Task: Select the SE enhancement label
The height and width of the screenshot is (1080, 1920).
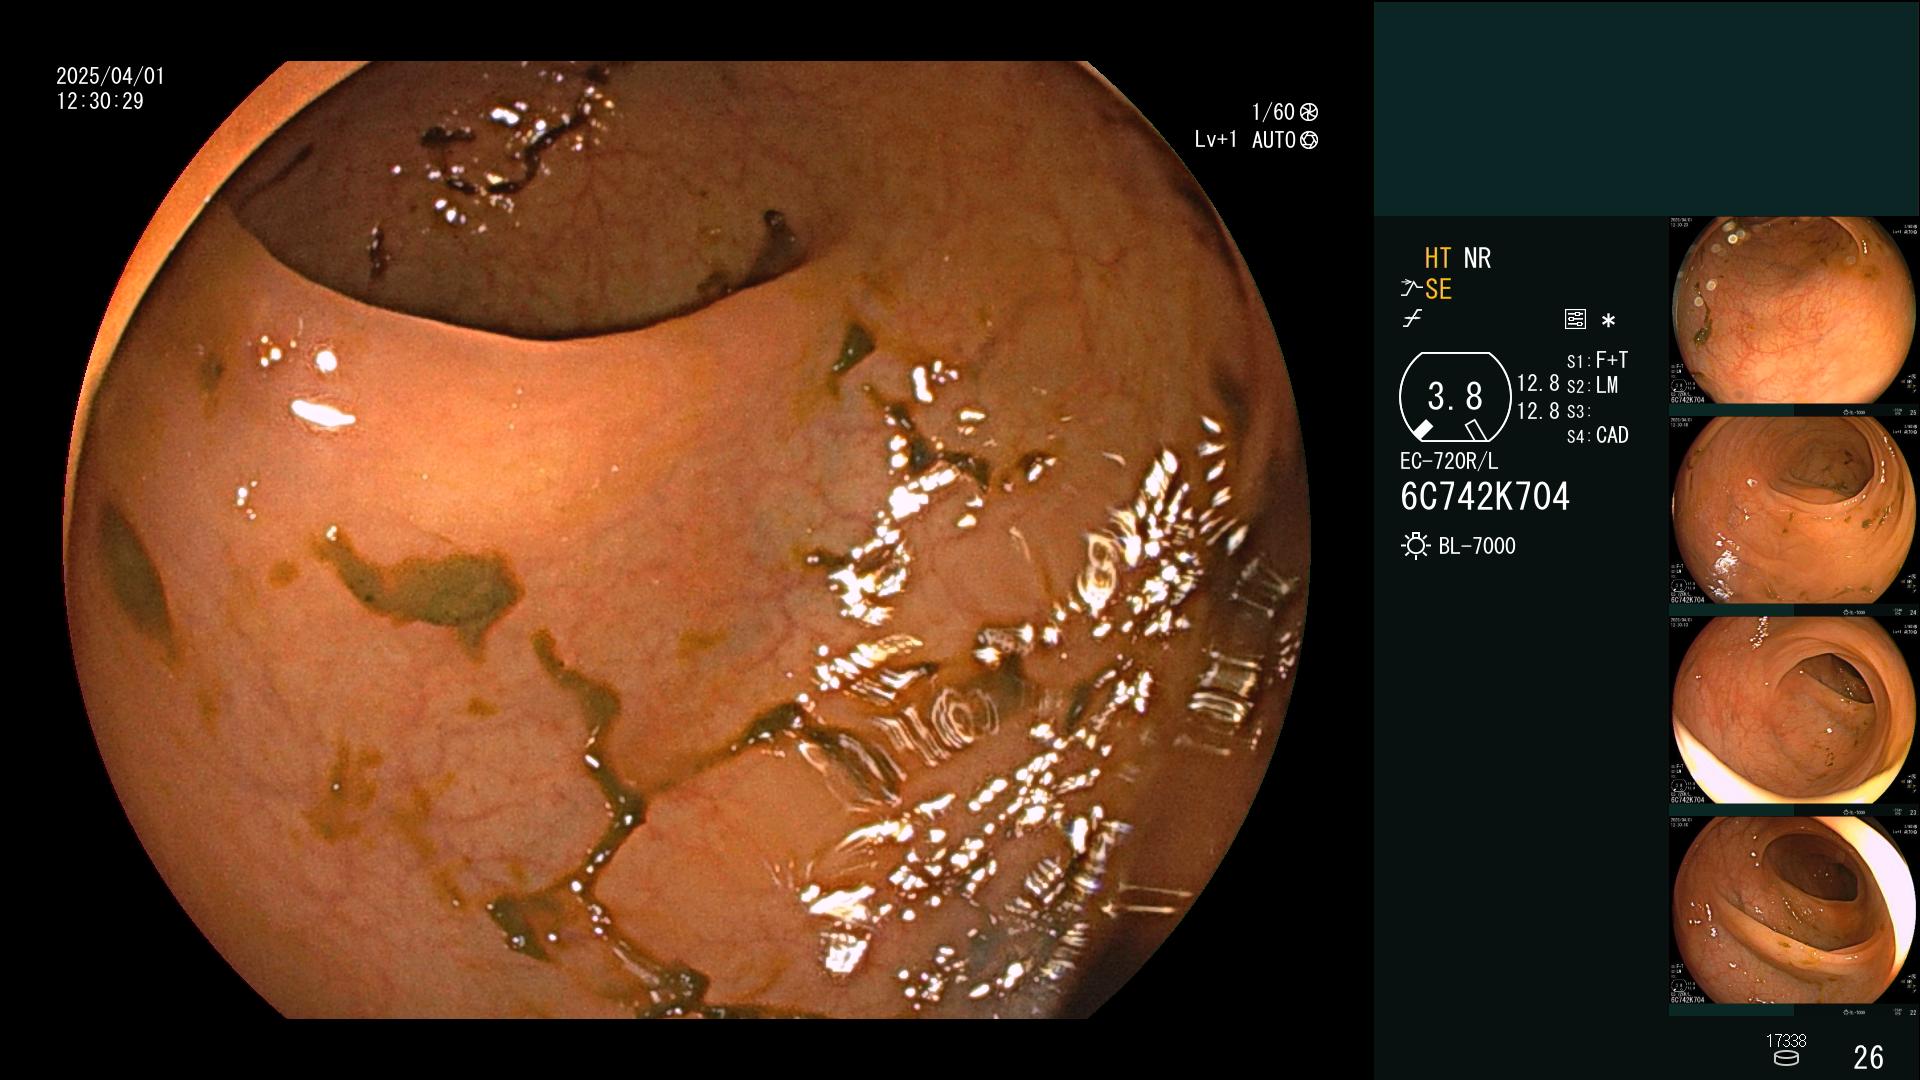Action: (1438, 289)
